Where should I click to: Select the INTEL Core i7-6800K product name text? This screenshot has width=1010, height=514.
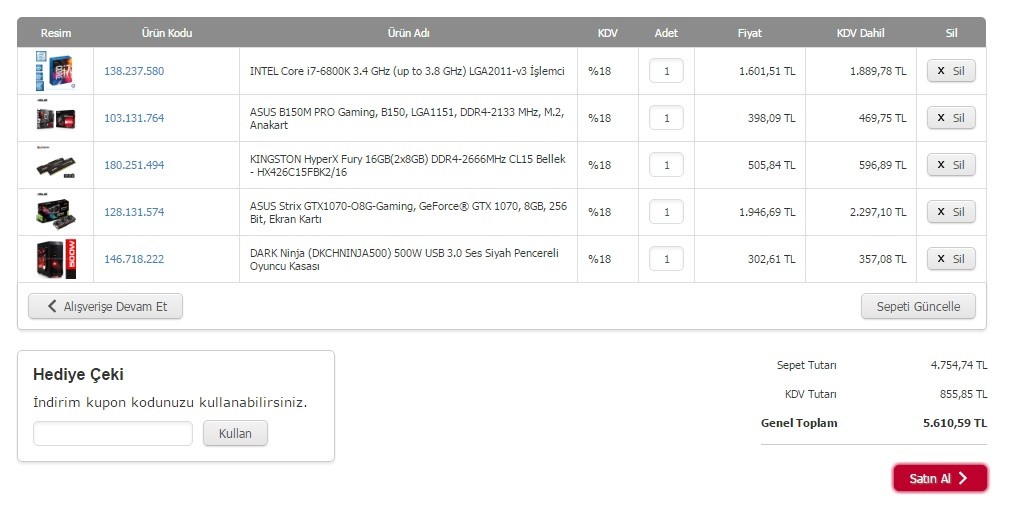[407, 71]
